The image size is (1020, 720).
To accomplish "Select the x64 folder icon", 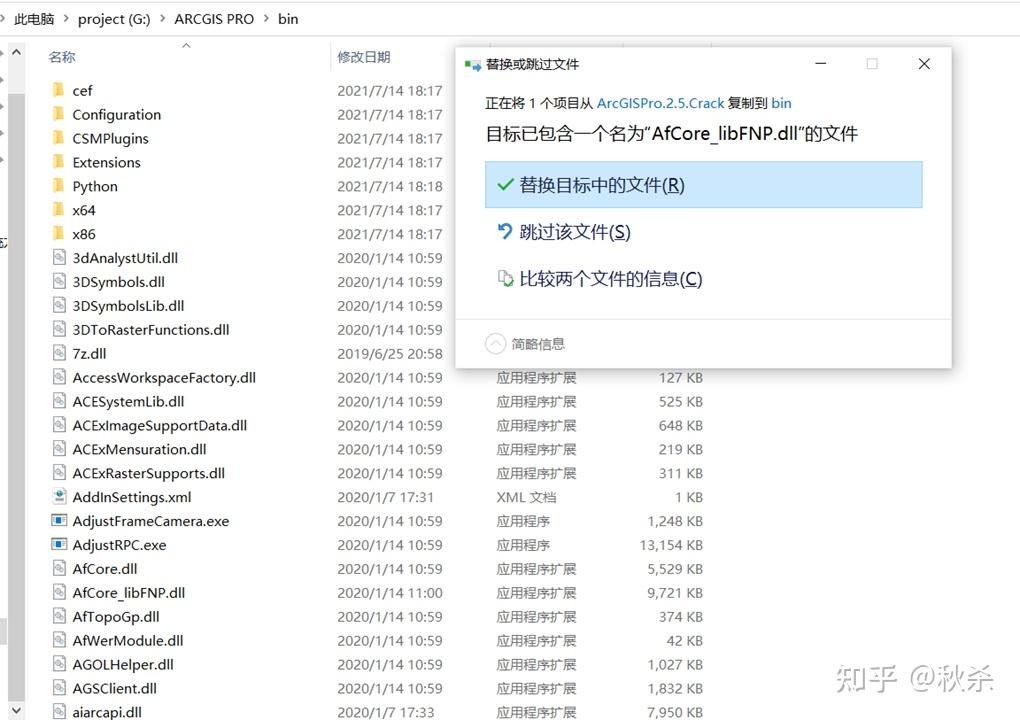I will tap(59, 209).
